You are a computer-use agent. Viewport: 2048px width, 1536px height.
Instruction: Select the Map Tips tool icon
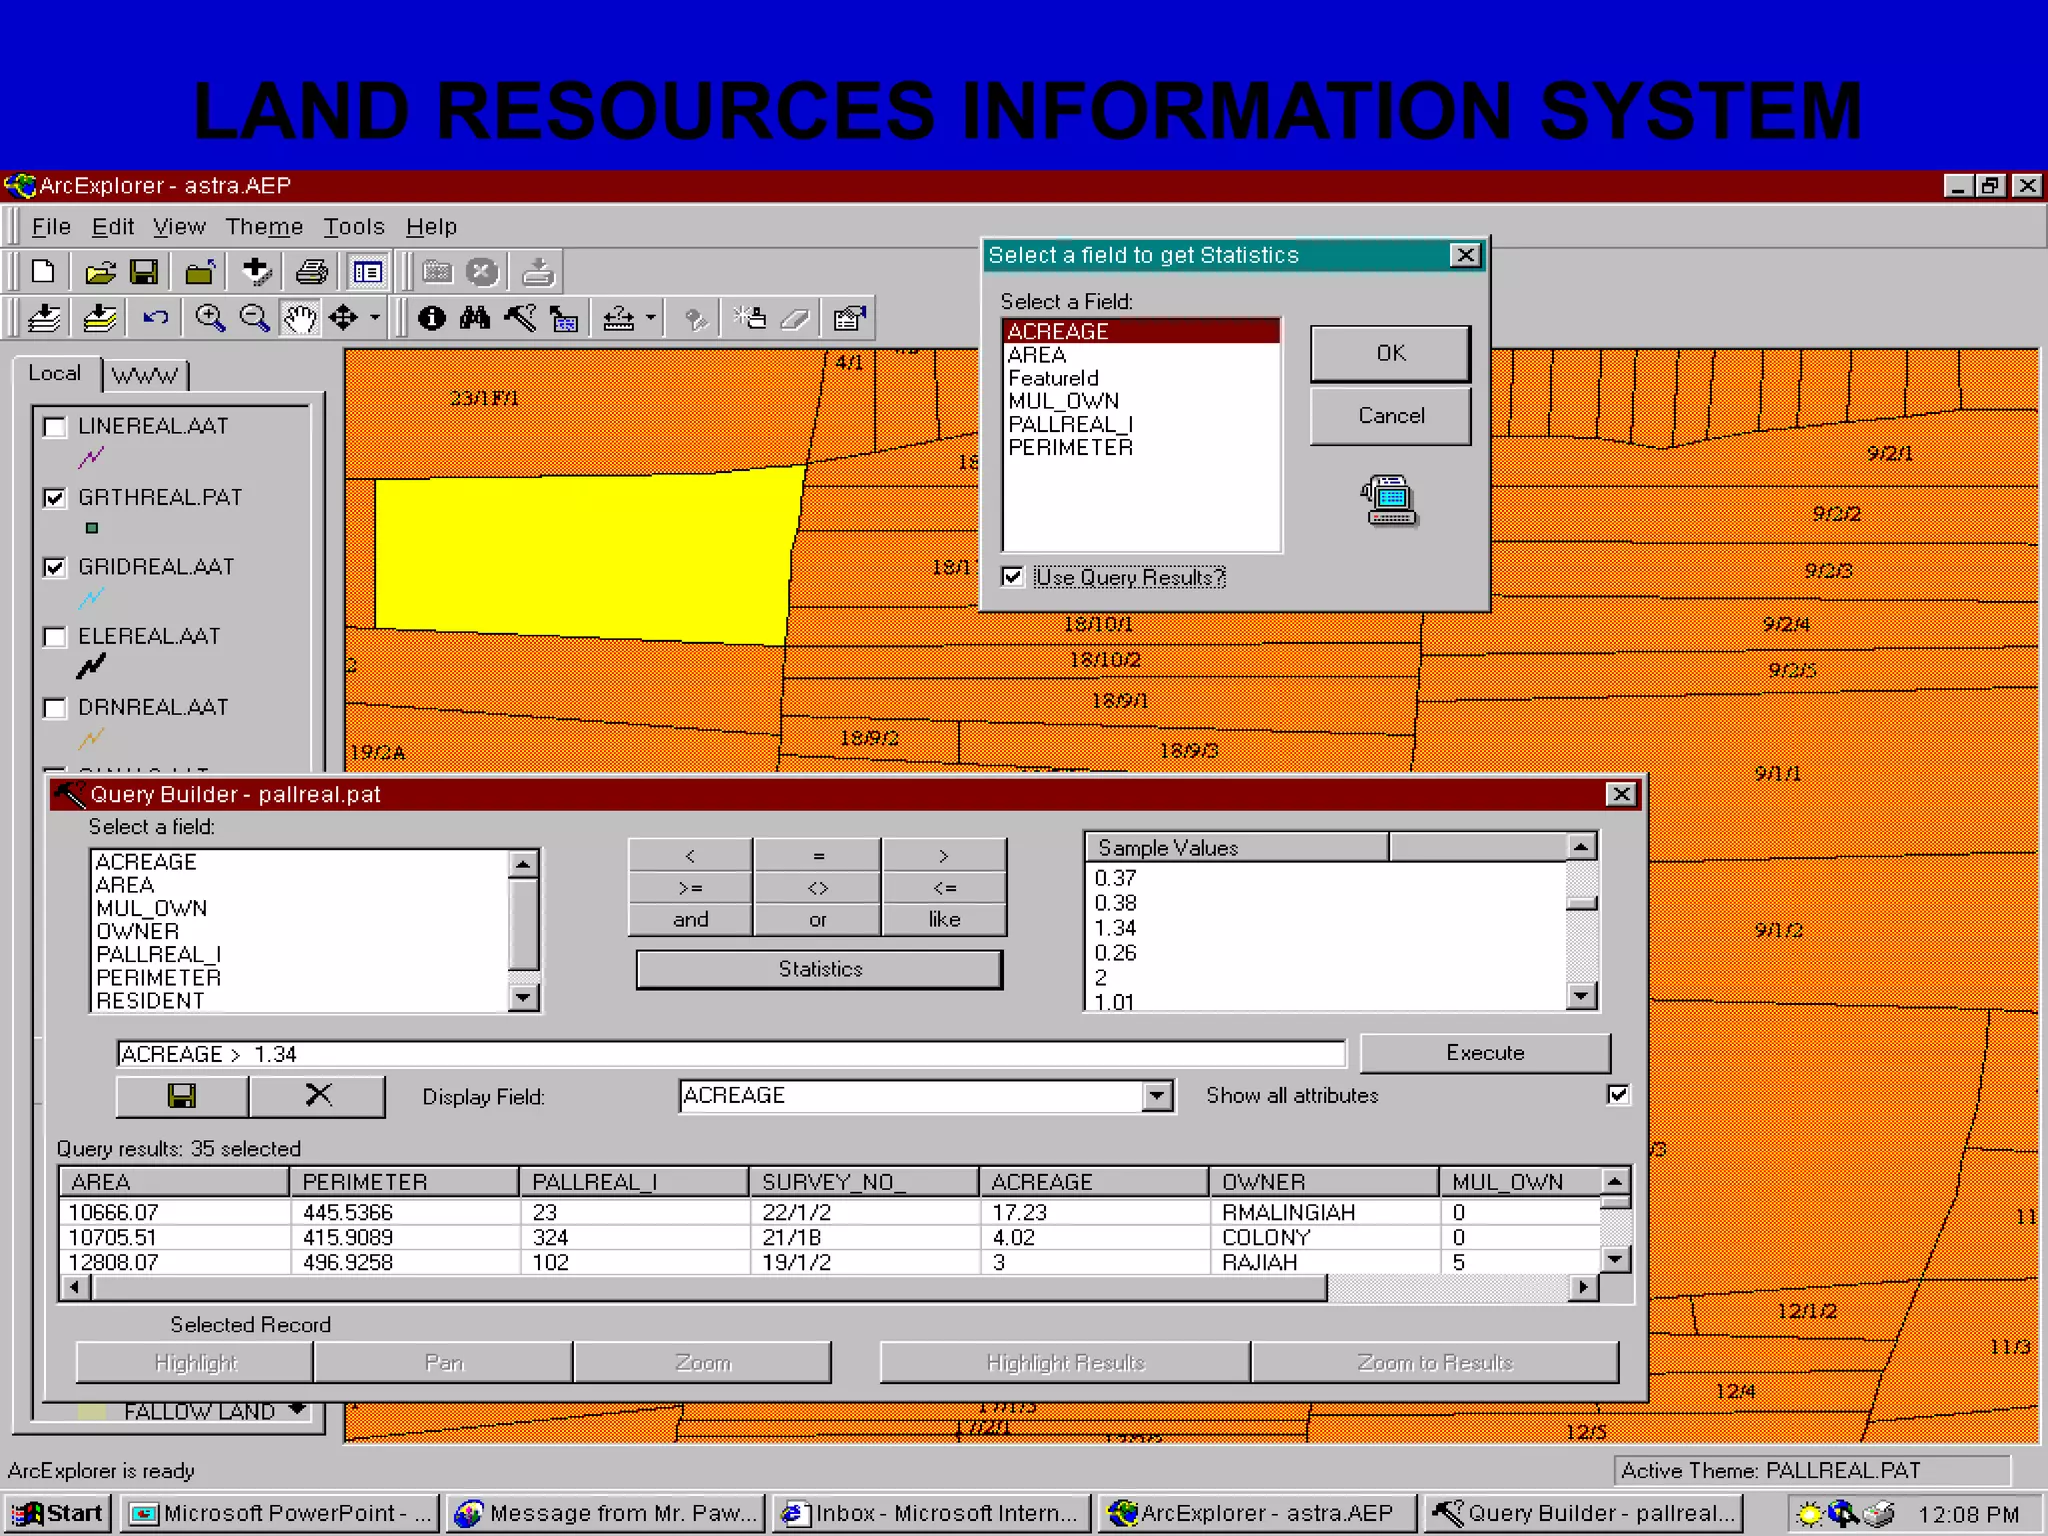(x=564, y=319)
